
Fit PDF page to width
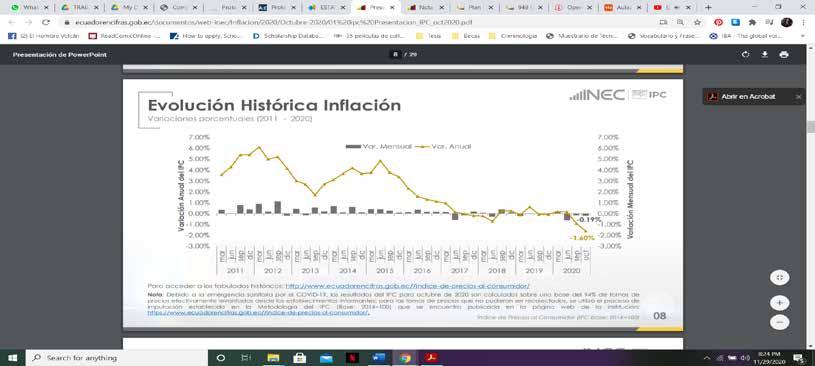point(779,278)
